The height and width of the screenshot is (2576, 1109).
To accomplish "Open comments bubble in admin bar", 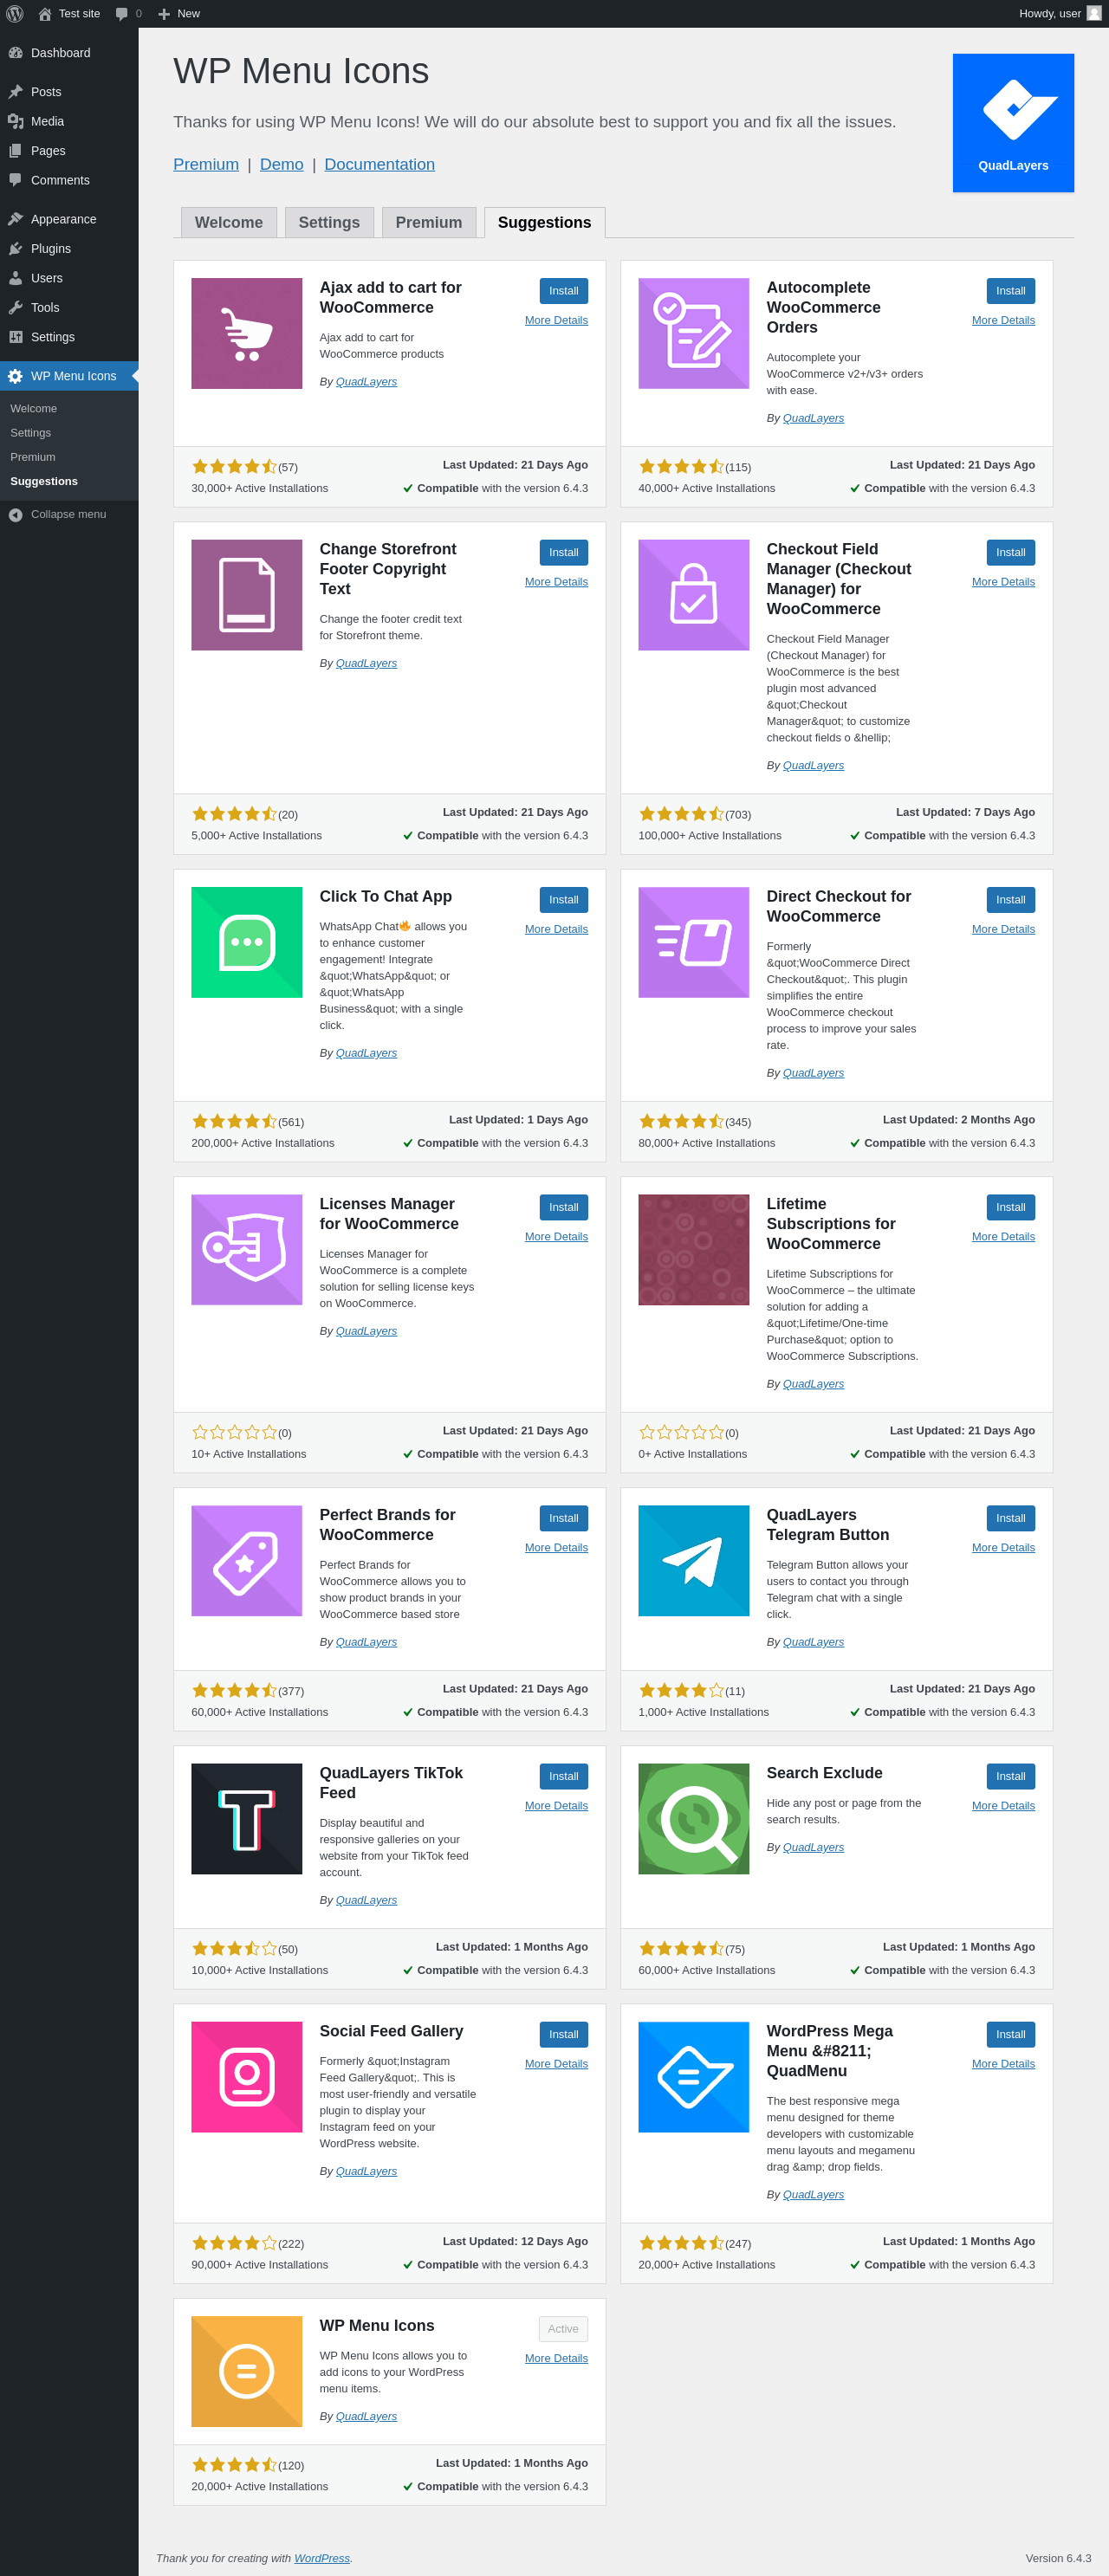I will (122, 14).
